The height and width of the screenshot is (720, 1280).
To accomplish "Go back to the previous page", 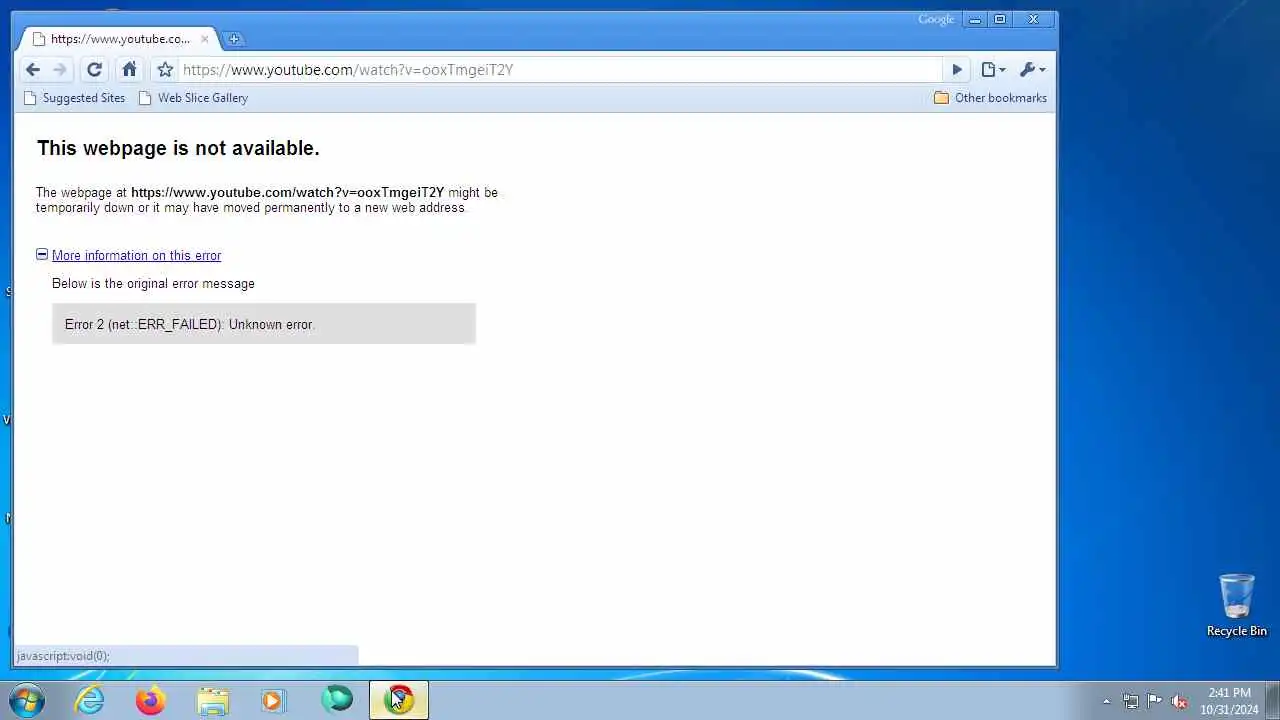I will click(x=32, y=70).
